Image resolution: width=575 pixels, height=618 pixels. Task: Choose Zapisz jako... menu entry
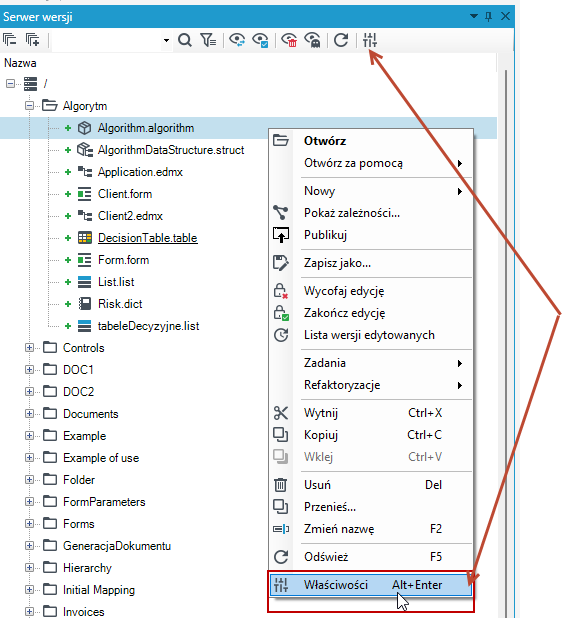point(370,263)
